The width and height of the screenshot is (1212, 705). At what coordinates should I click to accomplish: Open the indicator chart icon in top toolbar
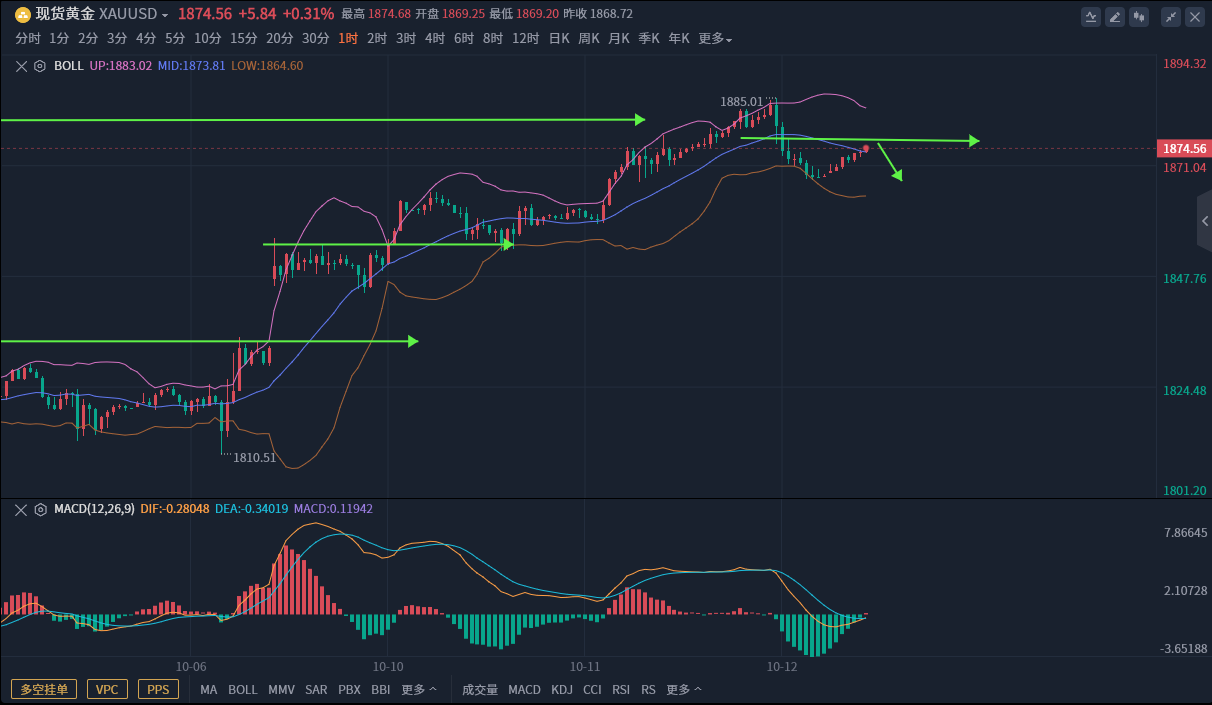1091,17
